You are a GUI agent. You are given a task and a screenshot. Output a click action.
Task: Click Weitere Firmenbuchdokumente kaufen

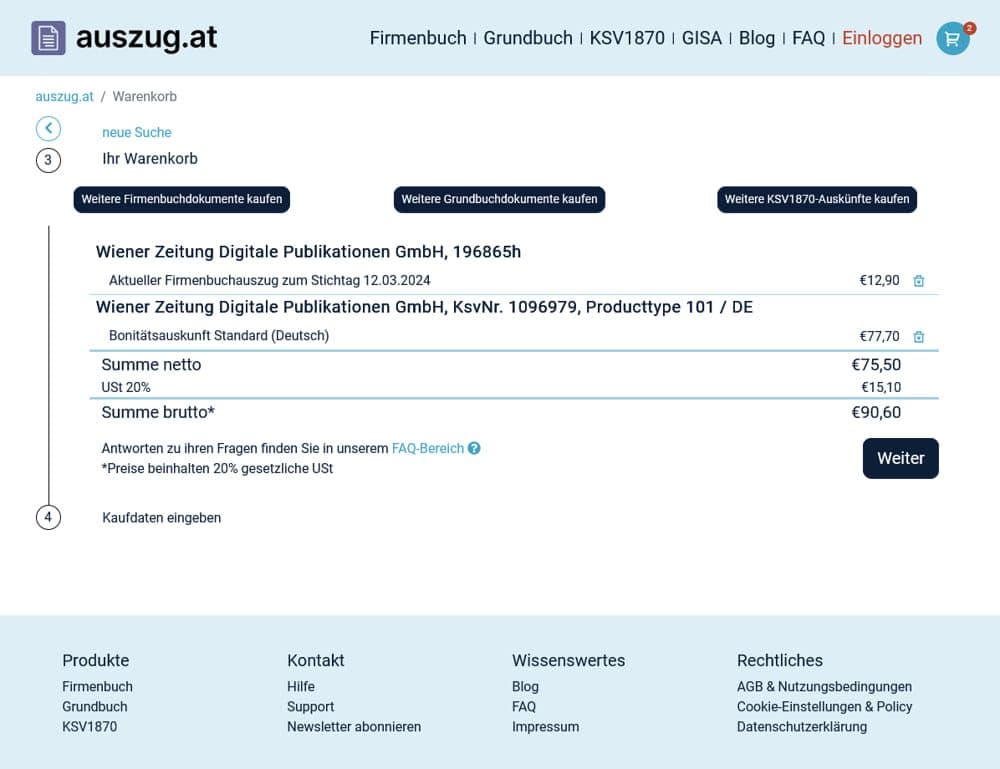click(180, 199)
